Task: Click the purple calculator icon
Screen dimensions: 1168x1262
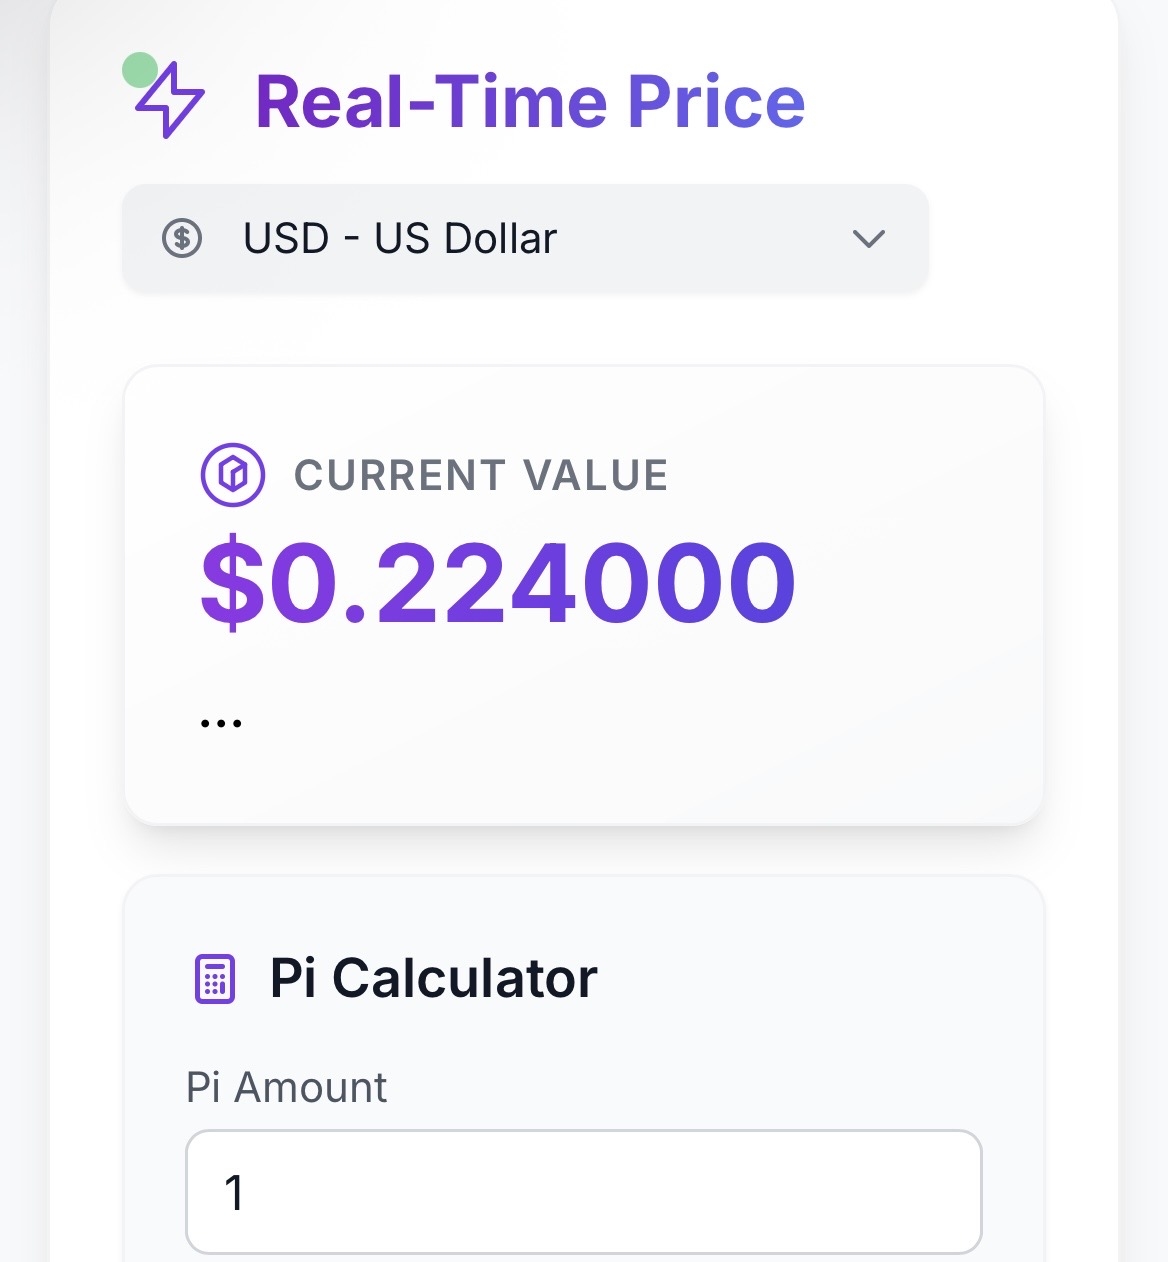Action: [214, 978]
